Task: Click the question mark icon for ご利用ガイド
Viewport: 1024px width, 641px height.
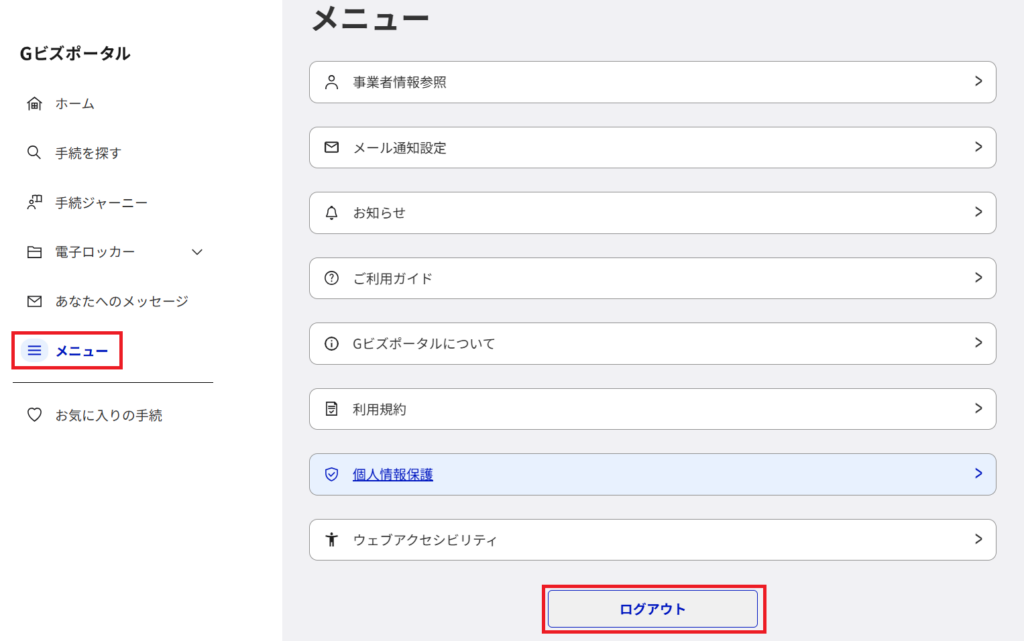Action: 332,278
